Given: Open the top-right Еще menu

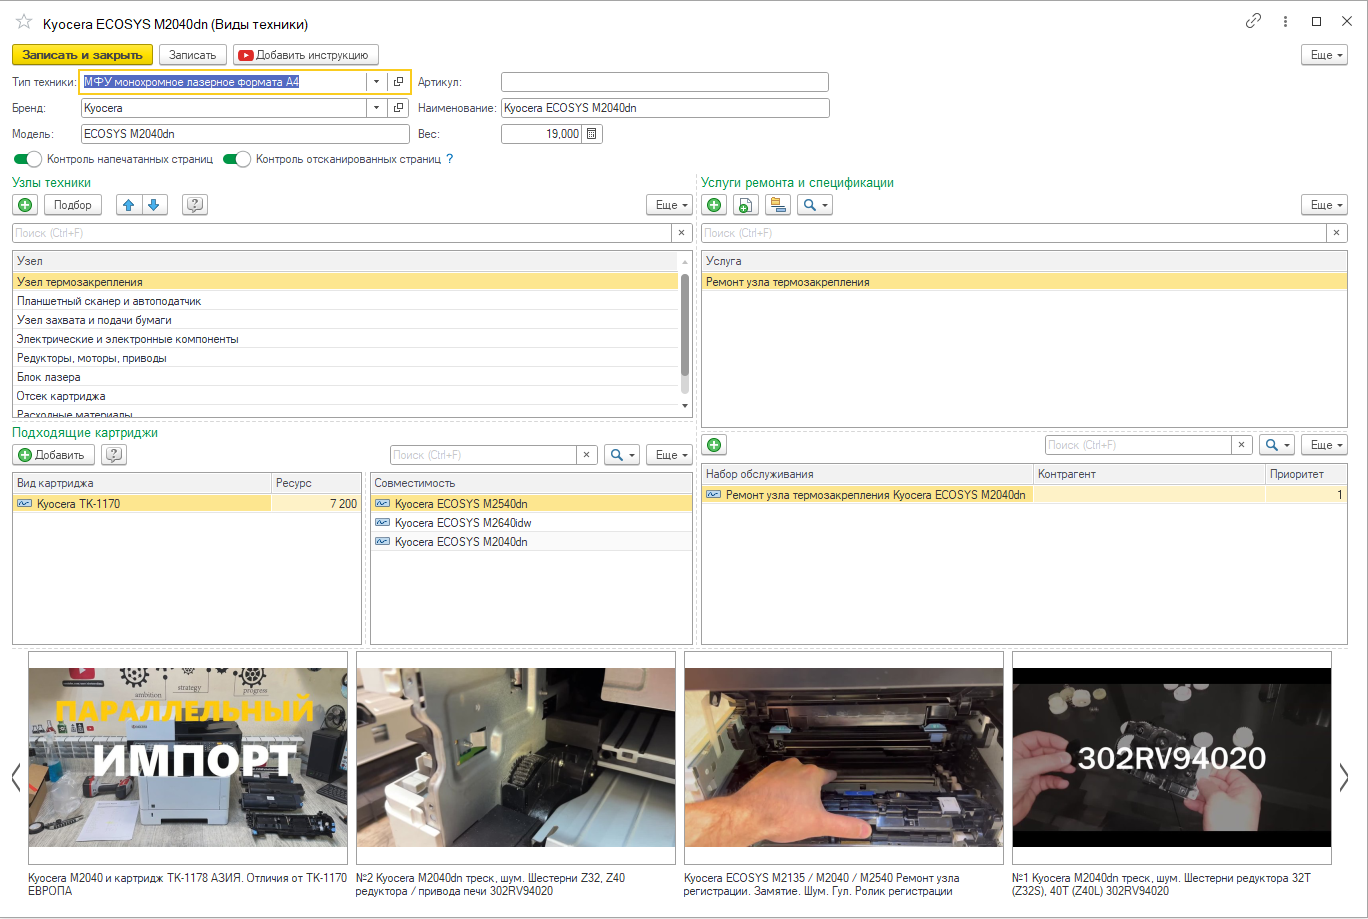Looking at the screenshot, I should coord(1325,55).
